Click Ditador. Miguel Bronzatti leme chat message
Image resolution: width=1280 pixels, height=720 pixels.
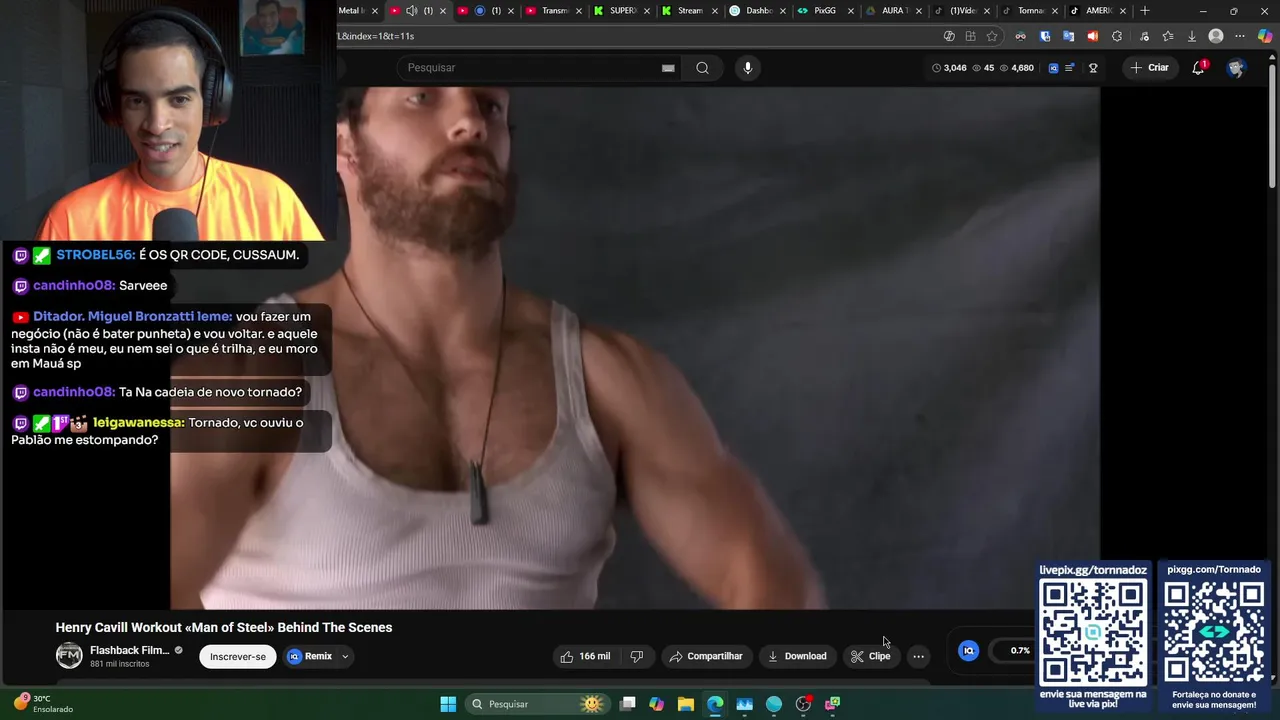coord(170,341)
